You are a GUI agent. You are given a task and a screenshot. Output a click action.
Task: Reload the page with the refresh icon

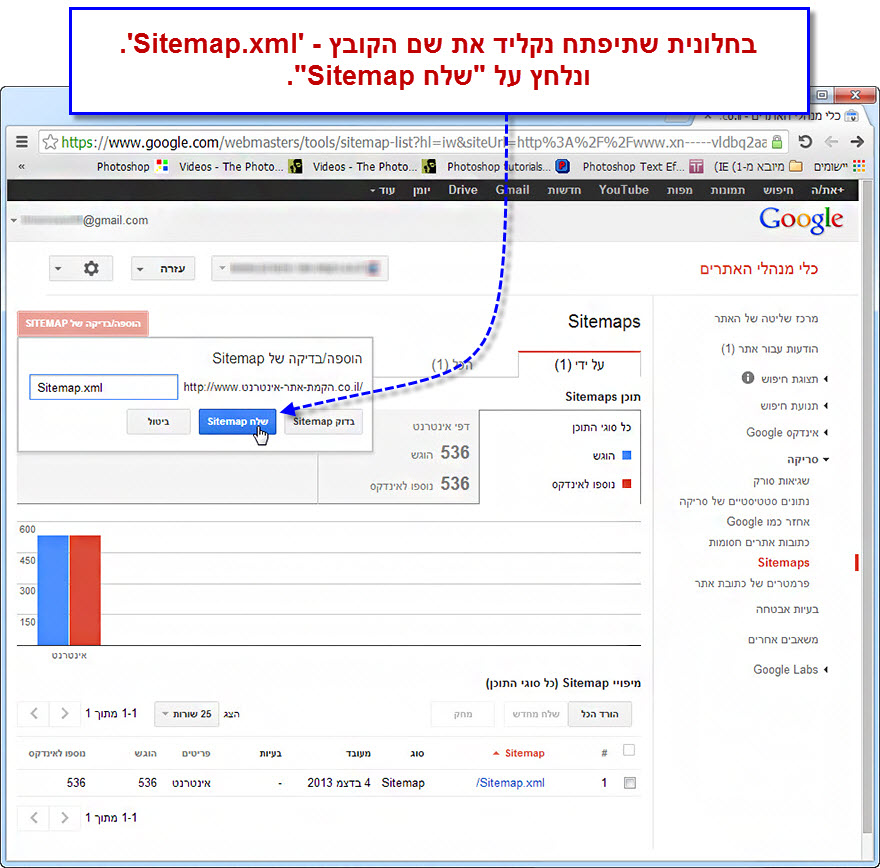tap(805, 141)
